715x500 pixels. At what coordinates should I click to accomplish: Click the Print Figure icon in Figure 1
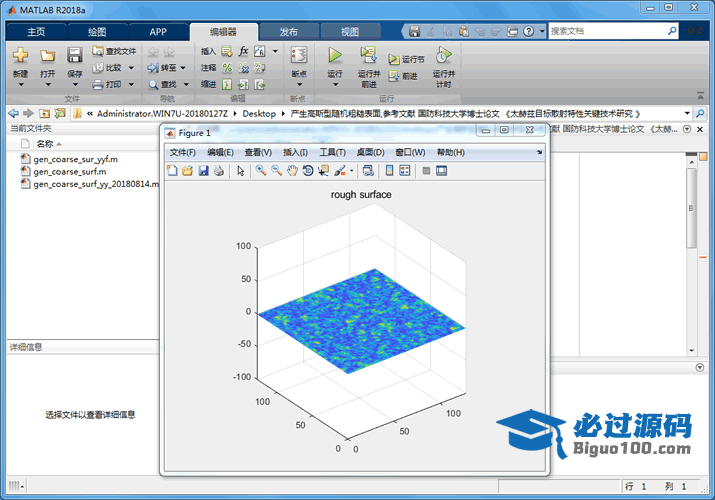219,170
